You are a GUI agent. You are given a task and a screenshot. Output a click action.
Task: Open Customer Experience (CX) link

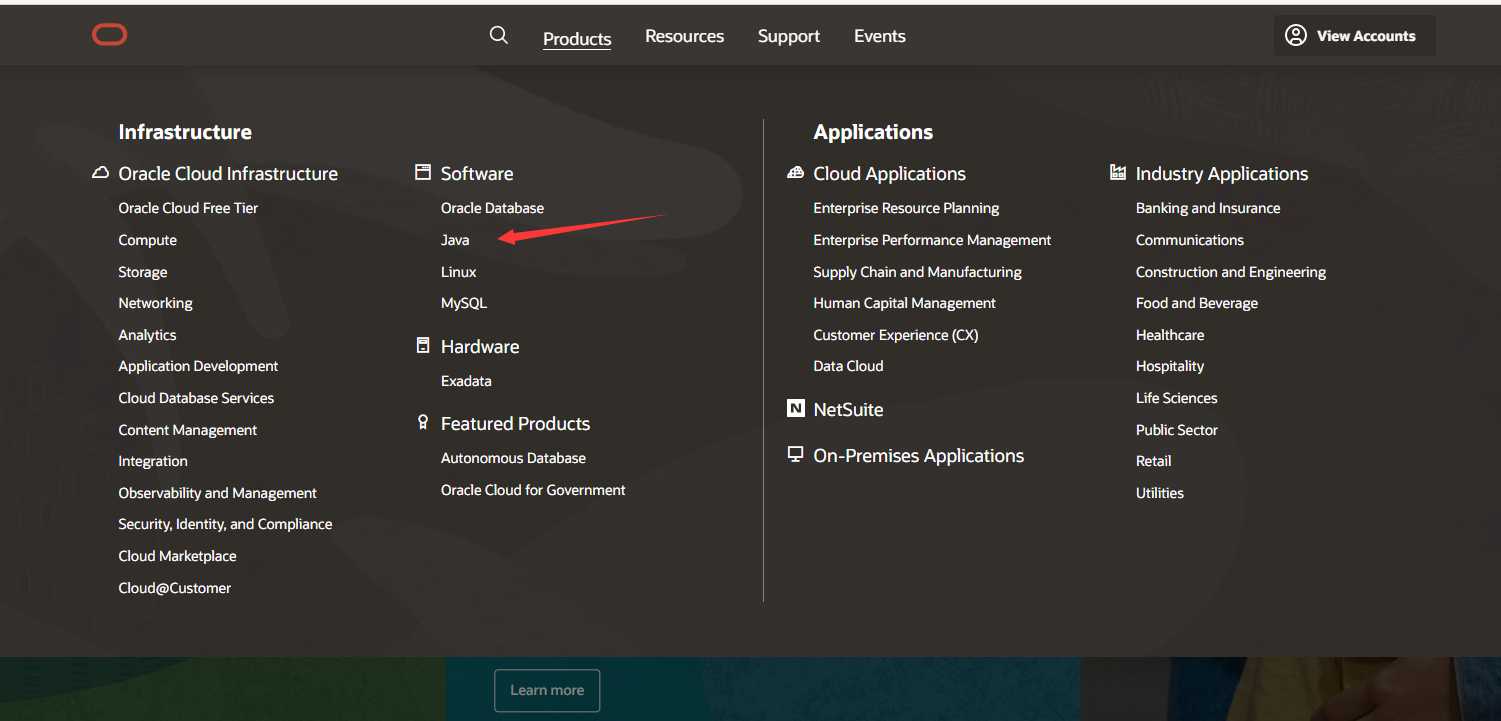895,335
